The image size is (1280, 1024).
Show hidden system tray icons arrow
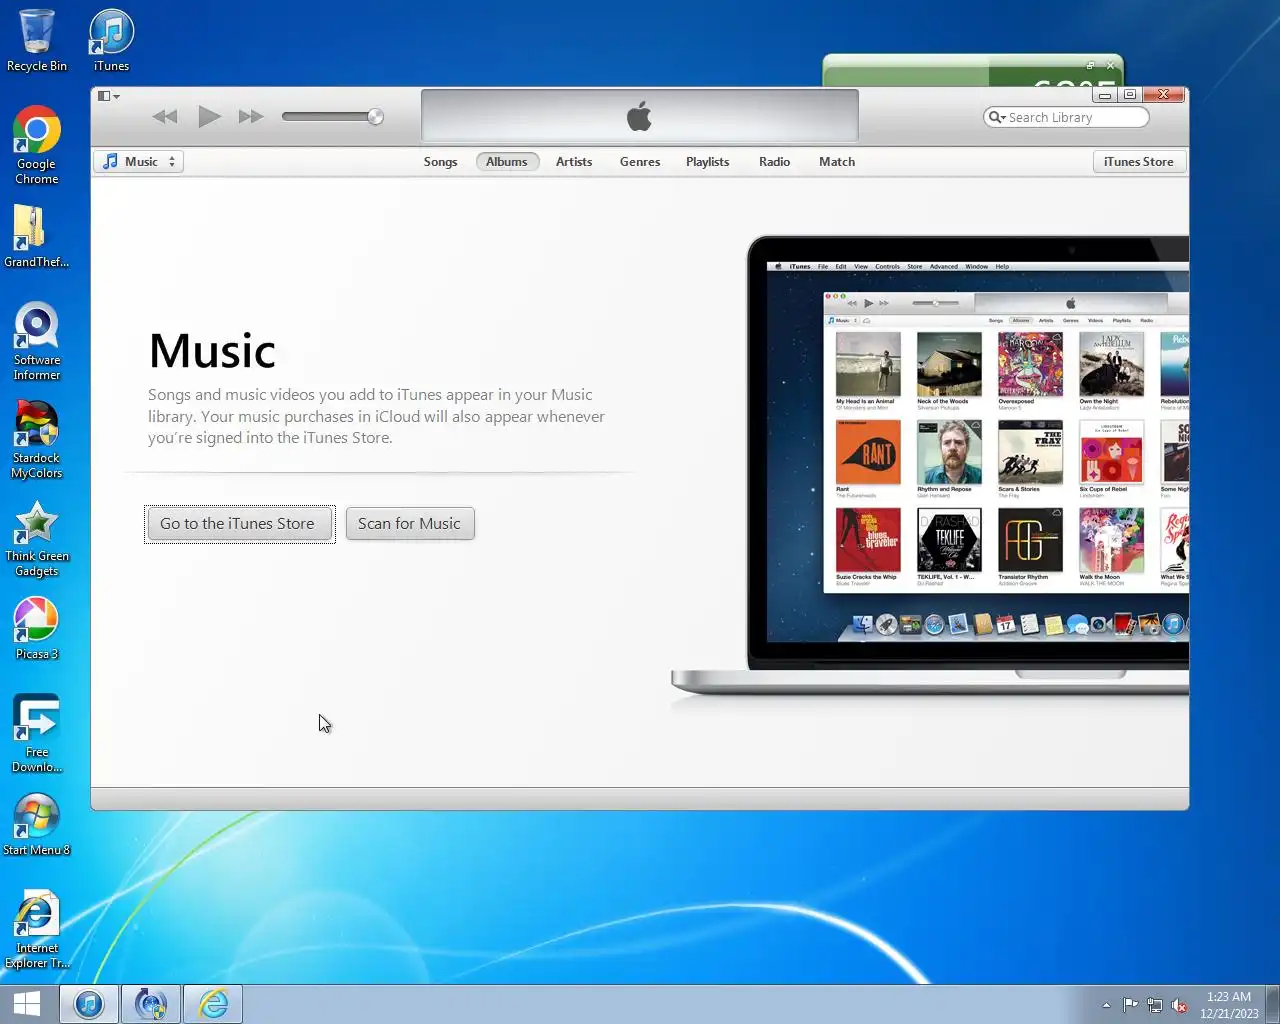(x=1106, y=1005)
